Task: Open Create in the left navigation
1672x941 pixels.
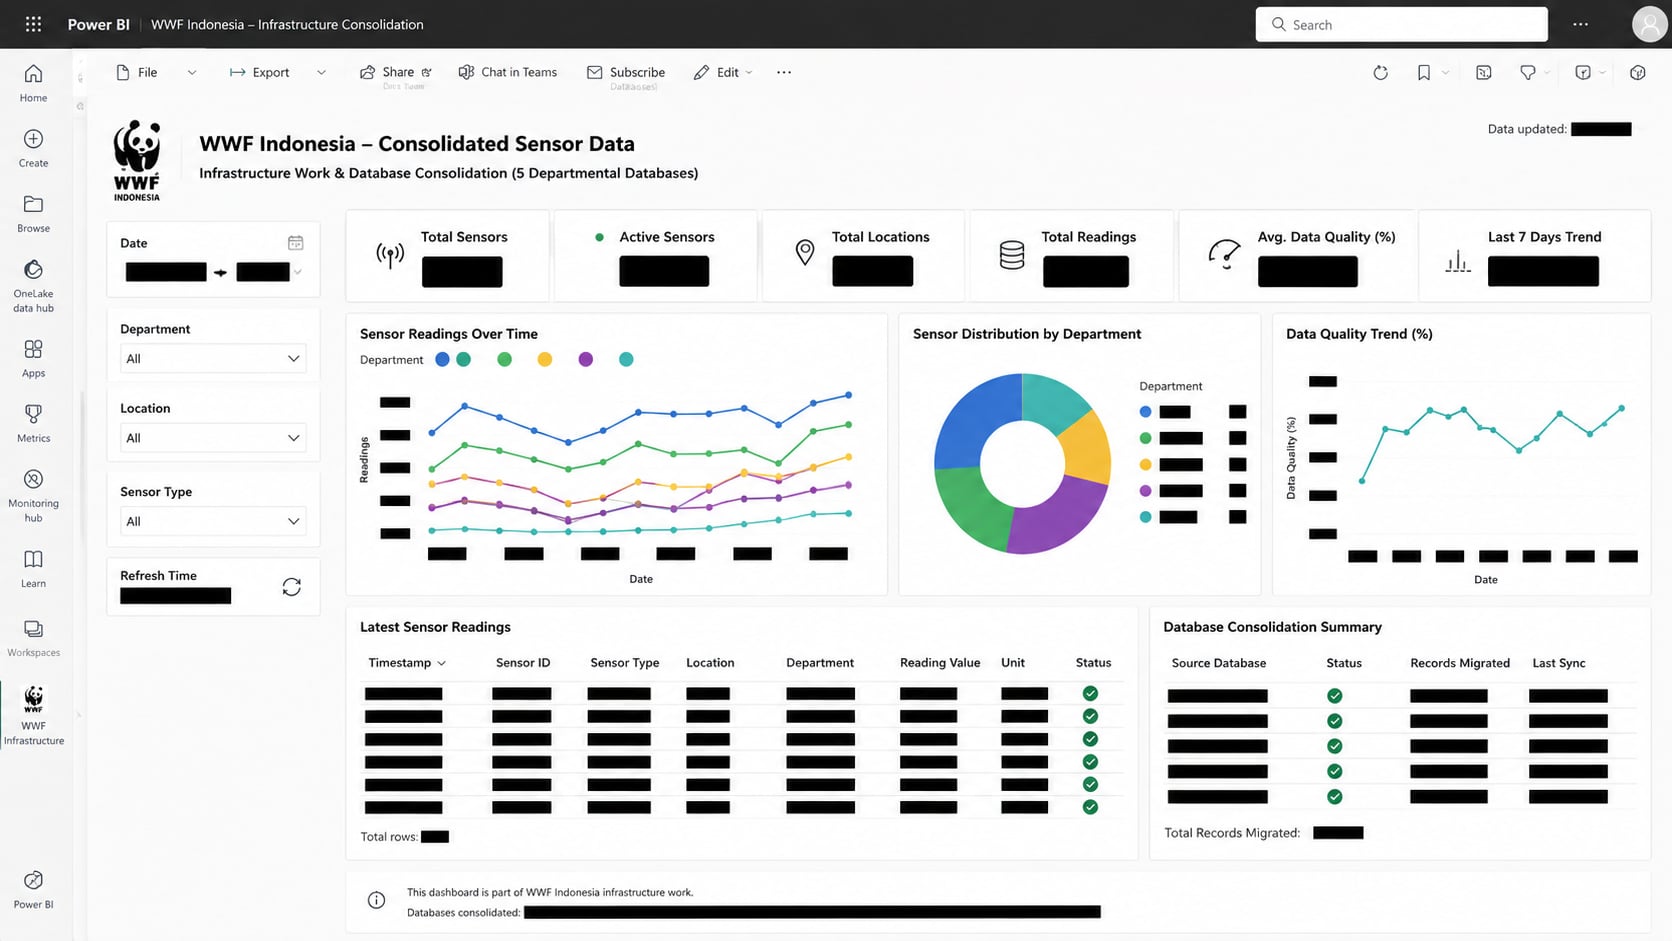Action: pos(33,148)
